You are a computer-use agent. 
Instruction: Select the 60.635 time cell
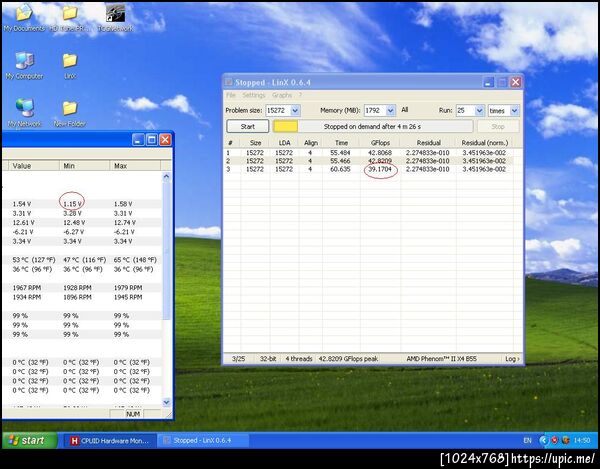(x=340, y=169)
